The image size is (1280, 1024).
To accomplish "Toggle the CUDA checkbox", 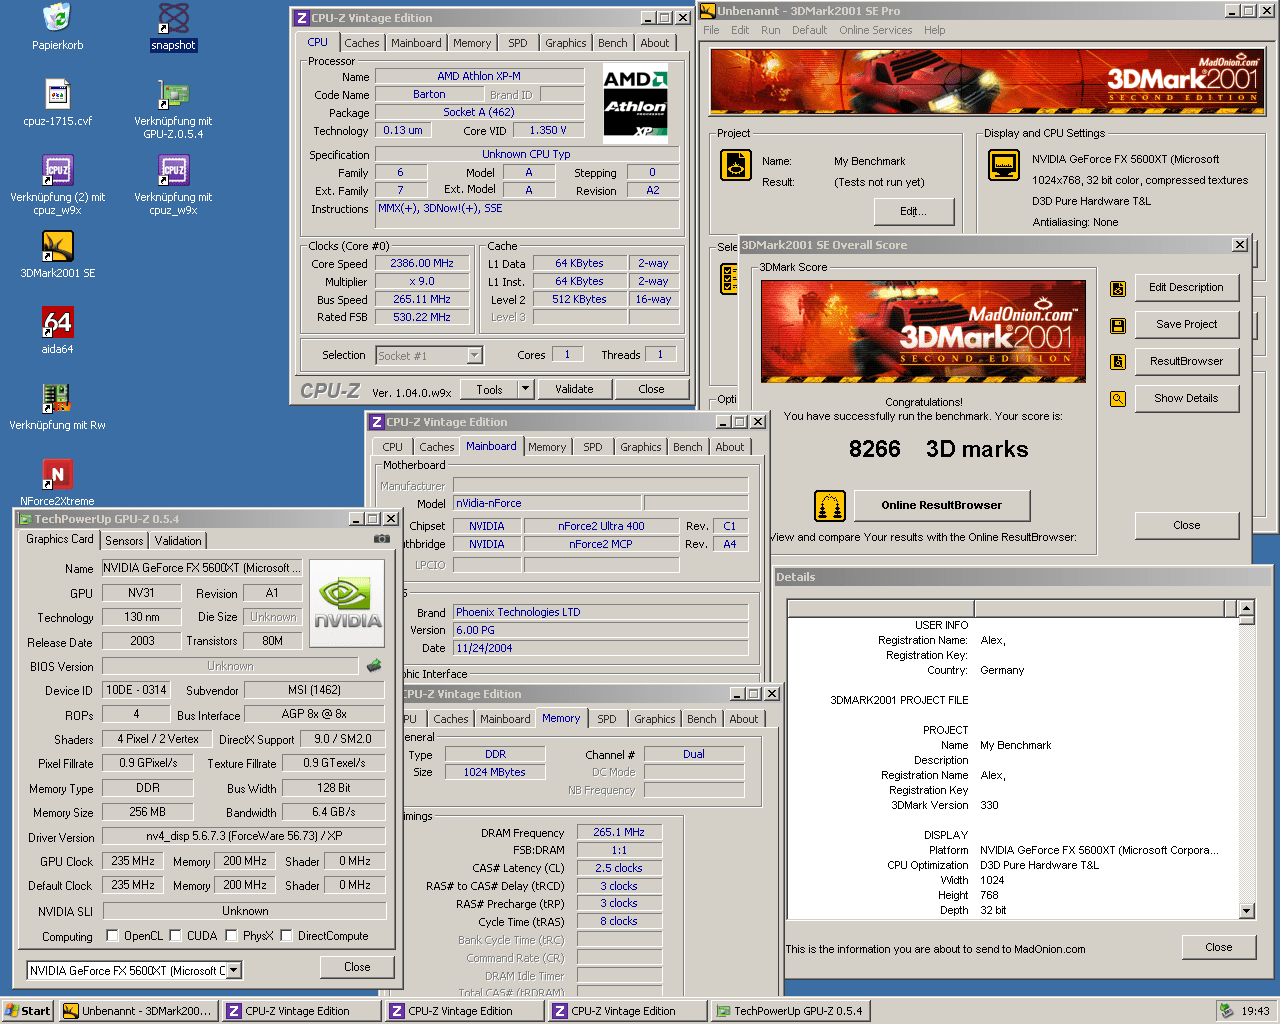I will click(176, 936).
